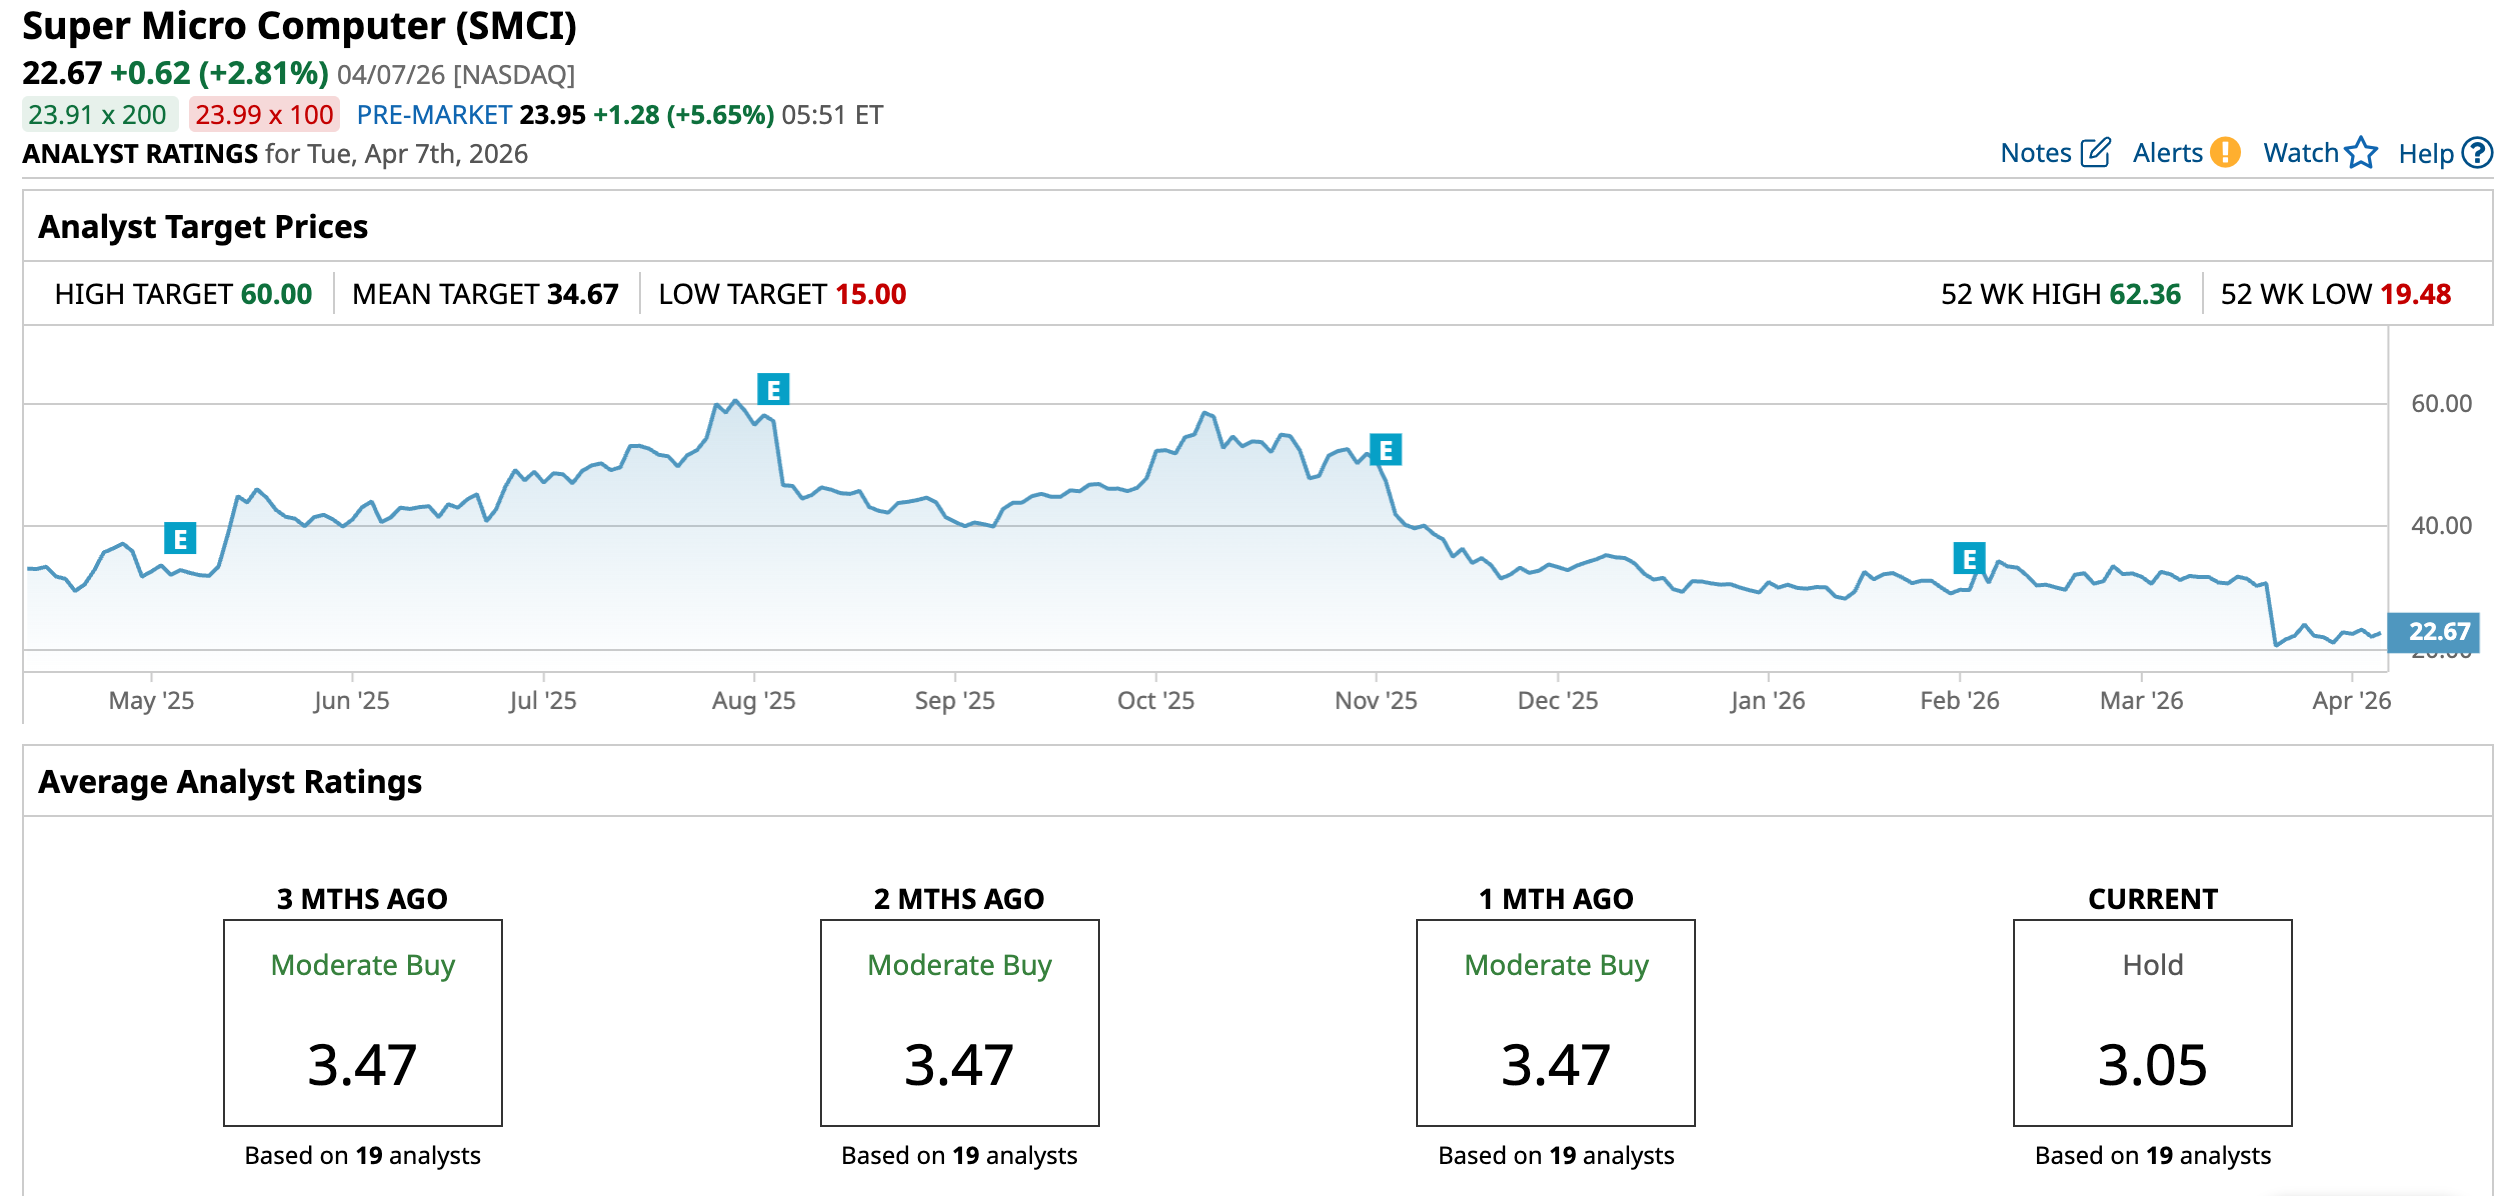
Task: Open the Notes link
Action: pos(2035,153)
